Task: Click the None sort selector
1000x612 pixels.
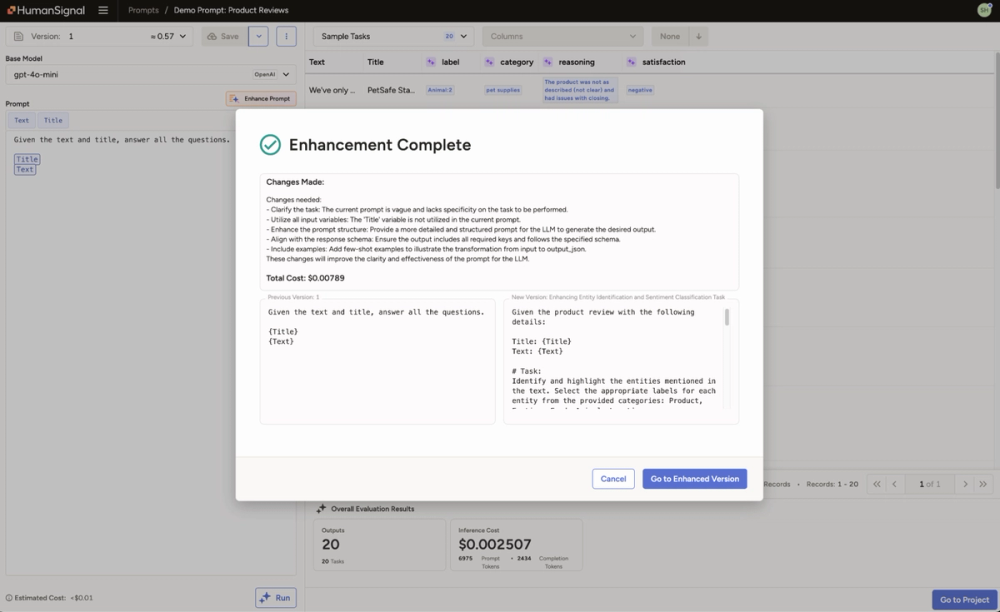Action: point(670,36)
